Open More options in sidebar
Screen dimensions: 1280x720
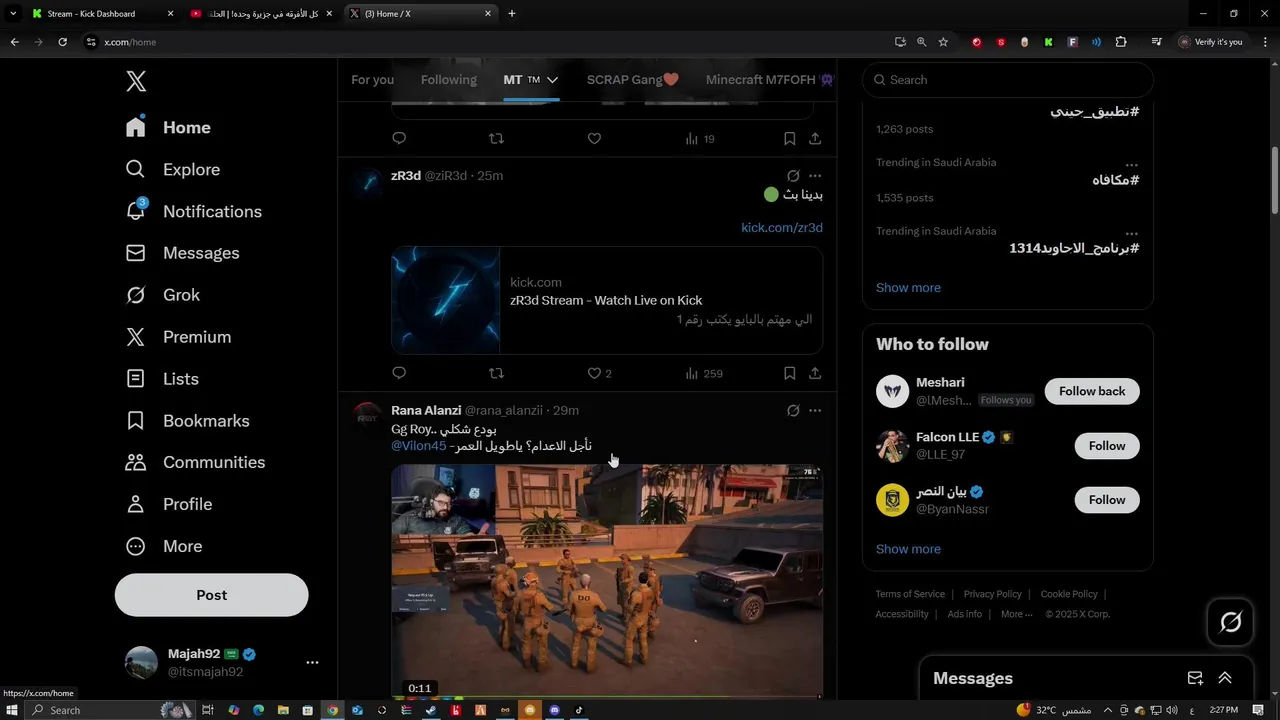coord(163,547)
